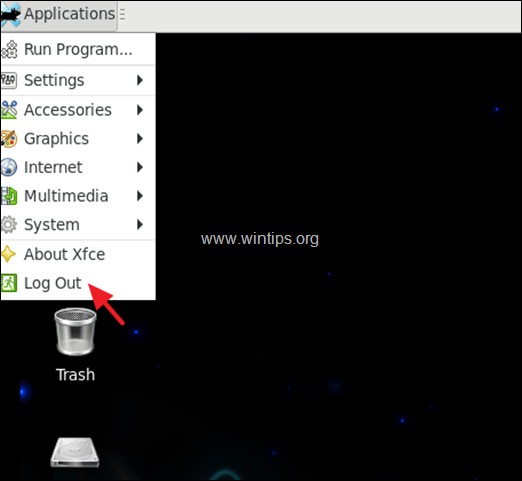The image size is (522, 481).
Task: Expand the Settings submenu arrow
Action: (x=140, y=80)
